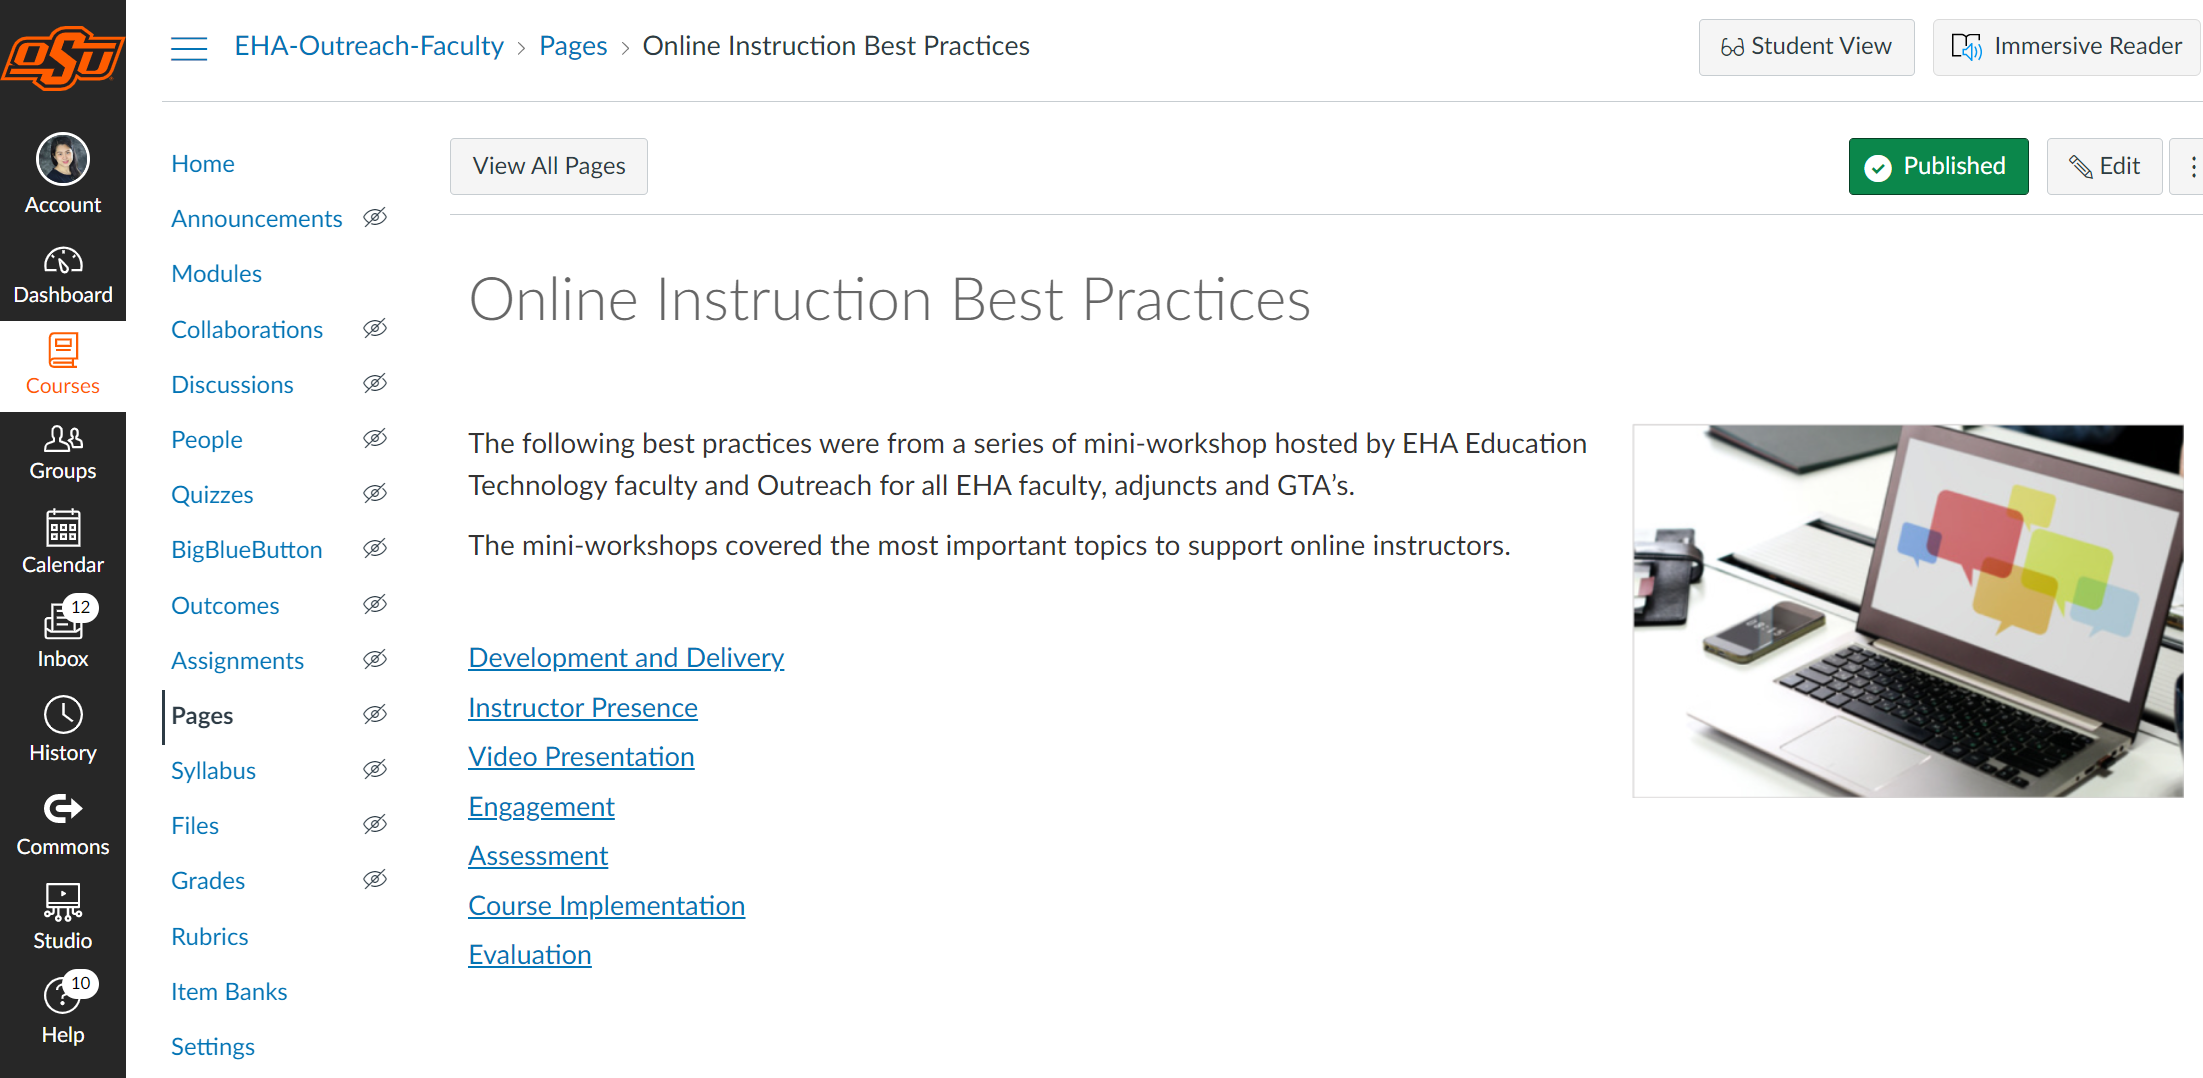
Task: Open the Calendar icon in sidebar
Action: click(x=63, y=528)
